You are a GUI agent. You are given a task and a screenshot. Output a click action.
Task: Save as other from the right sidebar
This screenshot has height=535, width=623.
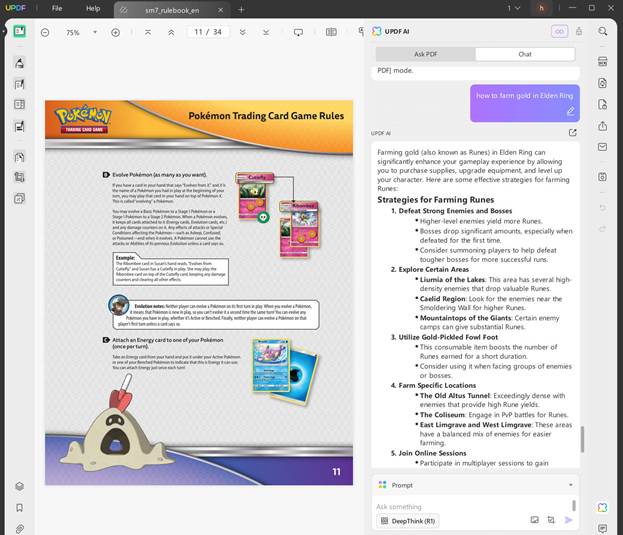602,177
